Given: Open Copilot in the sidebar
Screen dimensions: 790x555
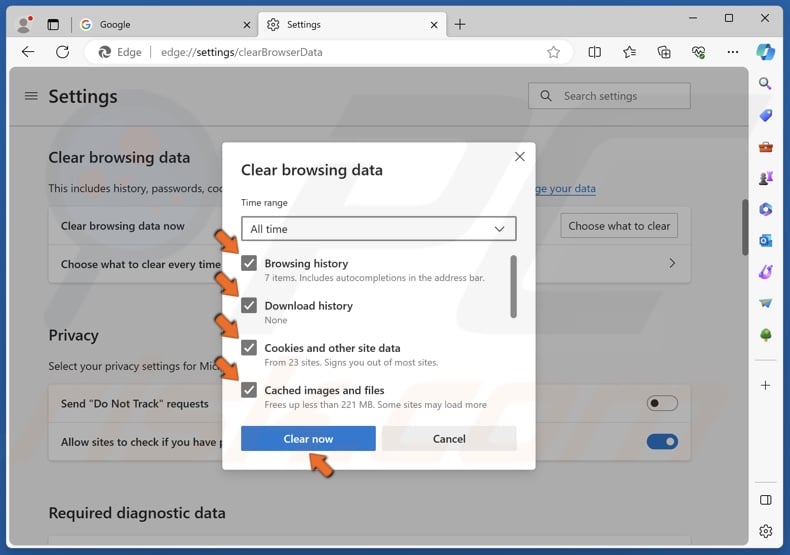Looking at the screenshot, I should (765, 52).
